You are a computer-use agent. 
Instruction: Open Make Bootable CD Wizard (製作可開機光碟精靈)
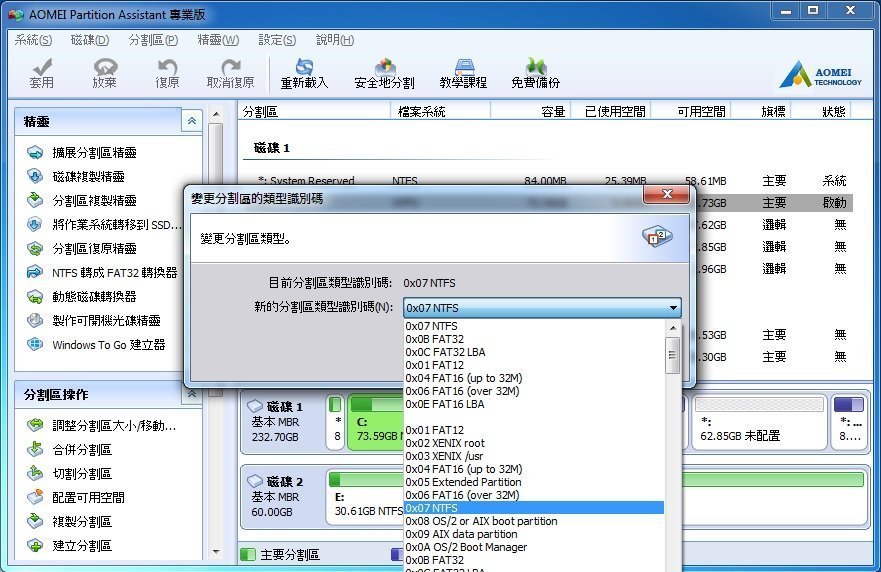pyautogui.click(x=106, y=320)
